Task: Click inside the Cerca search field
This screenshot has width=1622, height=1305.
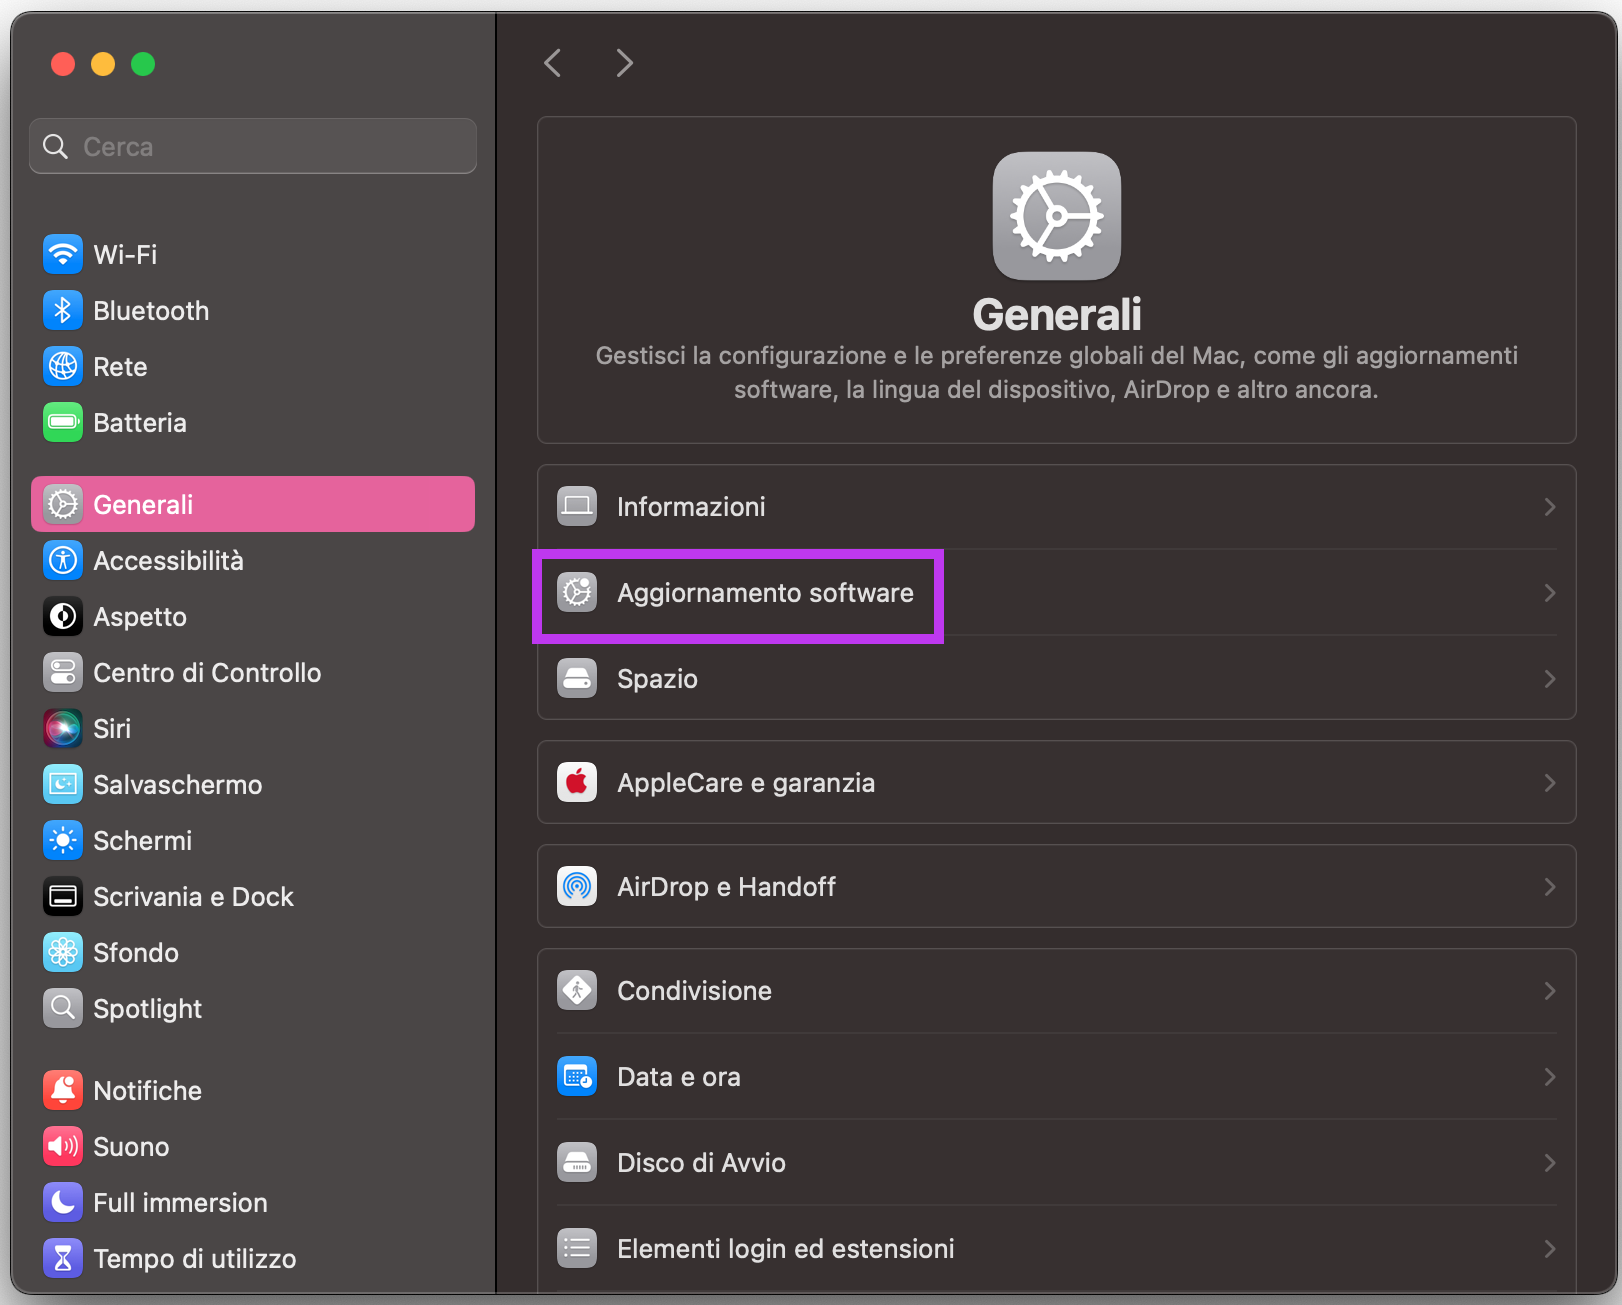Action: pos(252,145)
